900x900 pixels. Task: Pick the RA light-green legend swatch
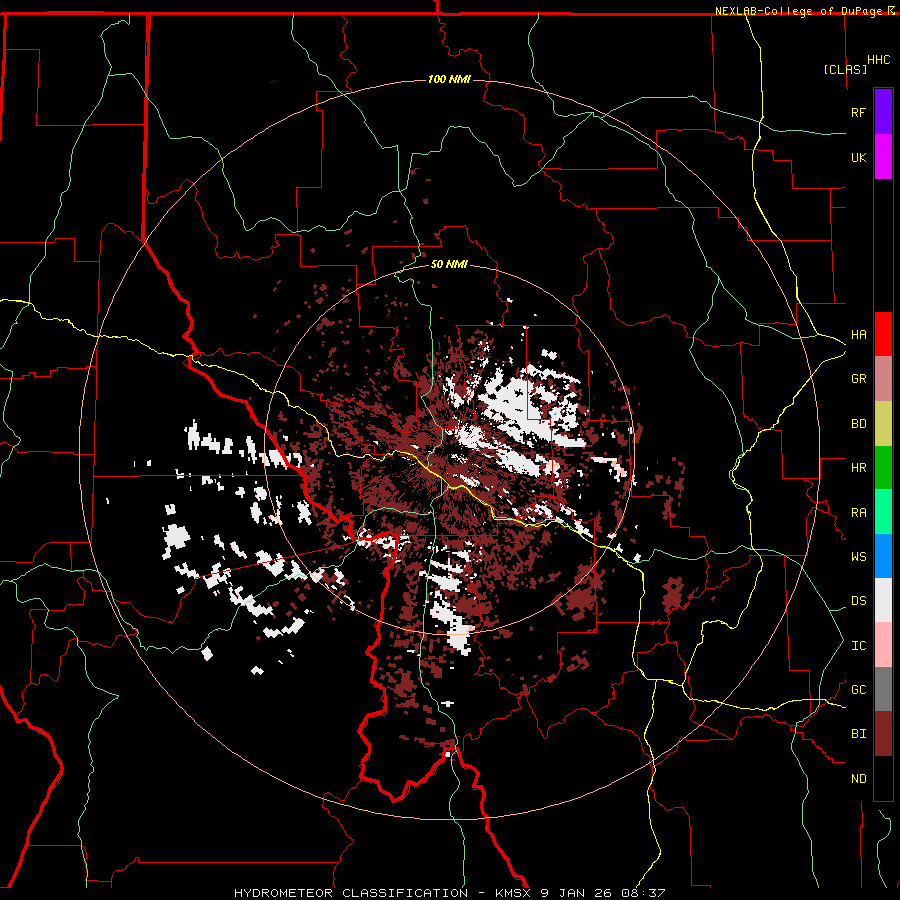883,512
